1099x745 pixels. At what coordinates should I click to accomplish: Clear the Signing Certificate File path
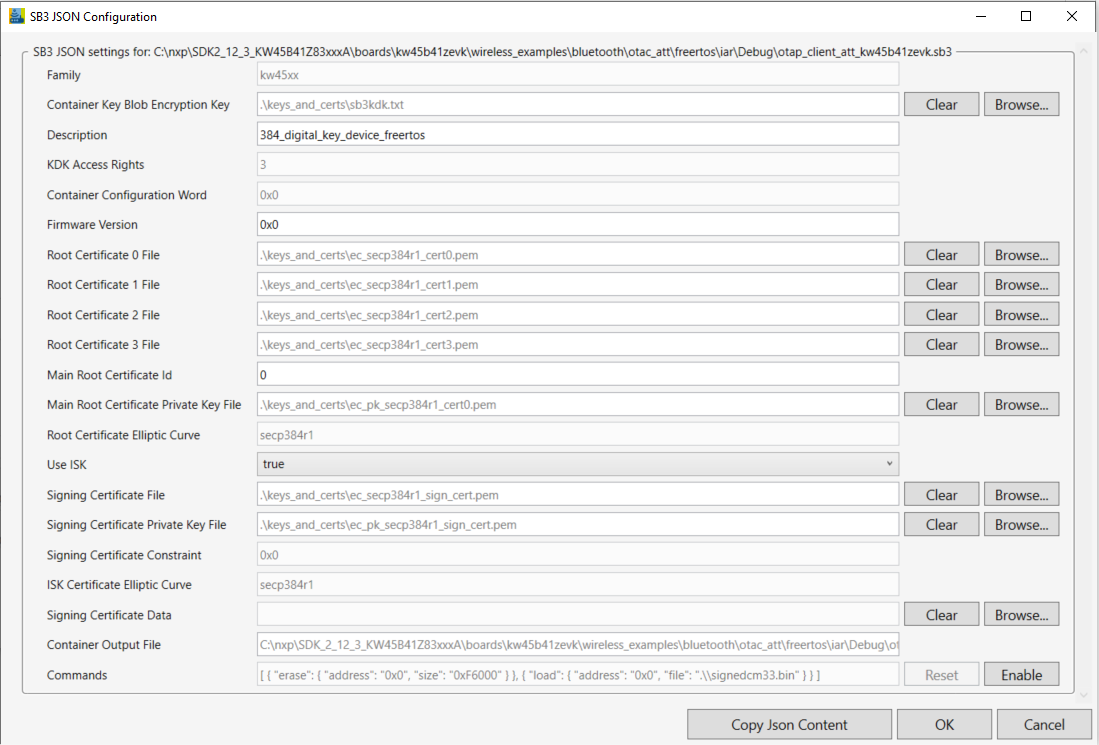point(941,494)
